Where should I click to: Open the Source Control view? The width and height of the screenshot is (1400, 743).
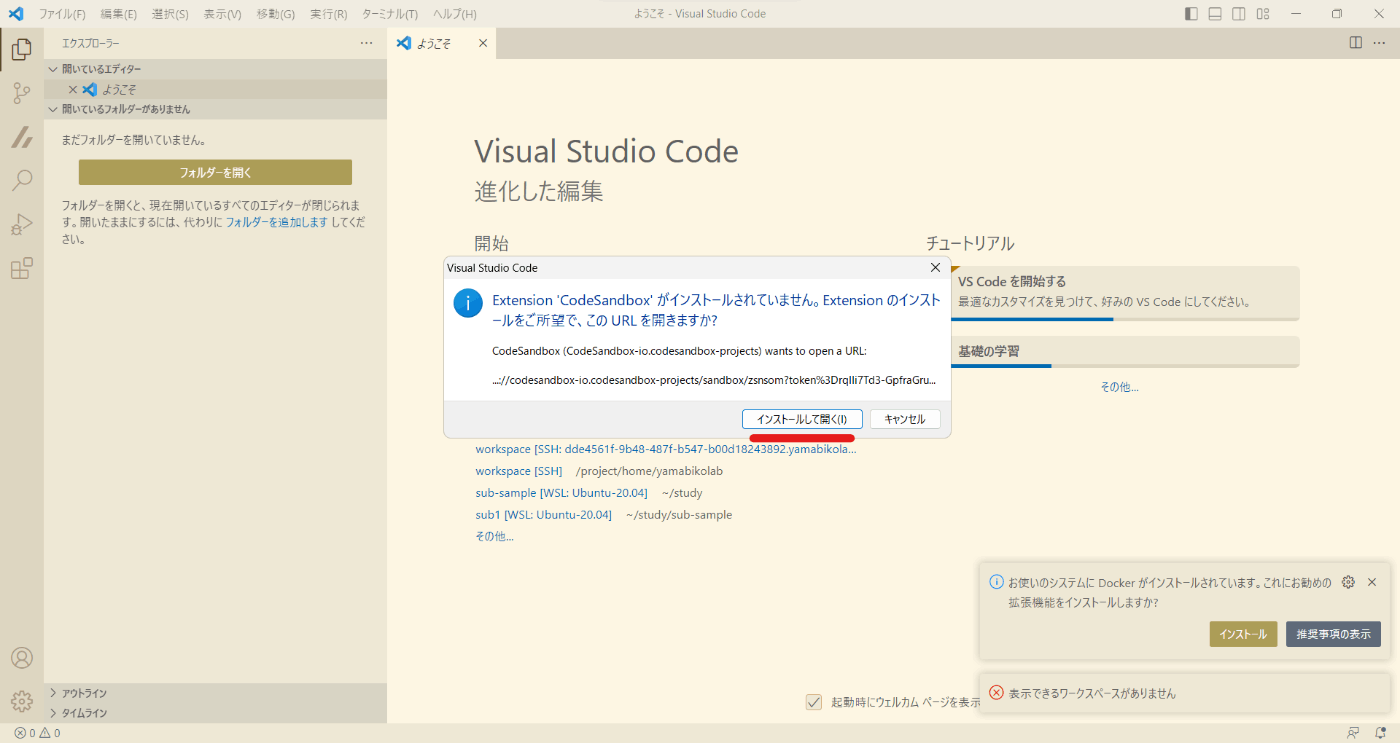[x=21, y=93]
